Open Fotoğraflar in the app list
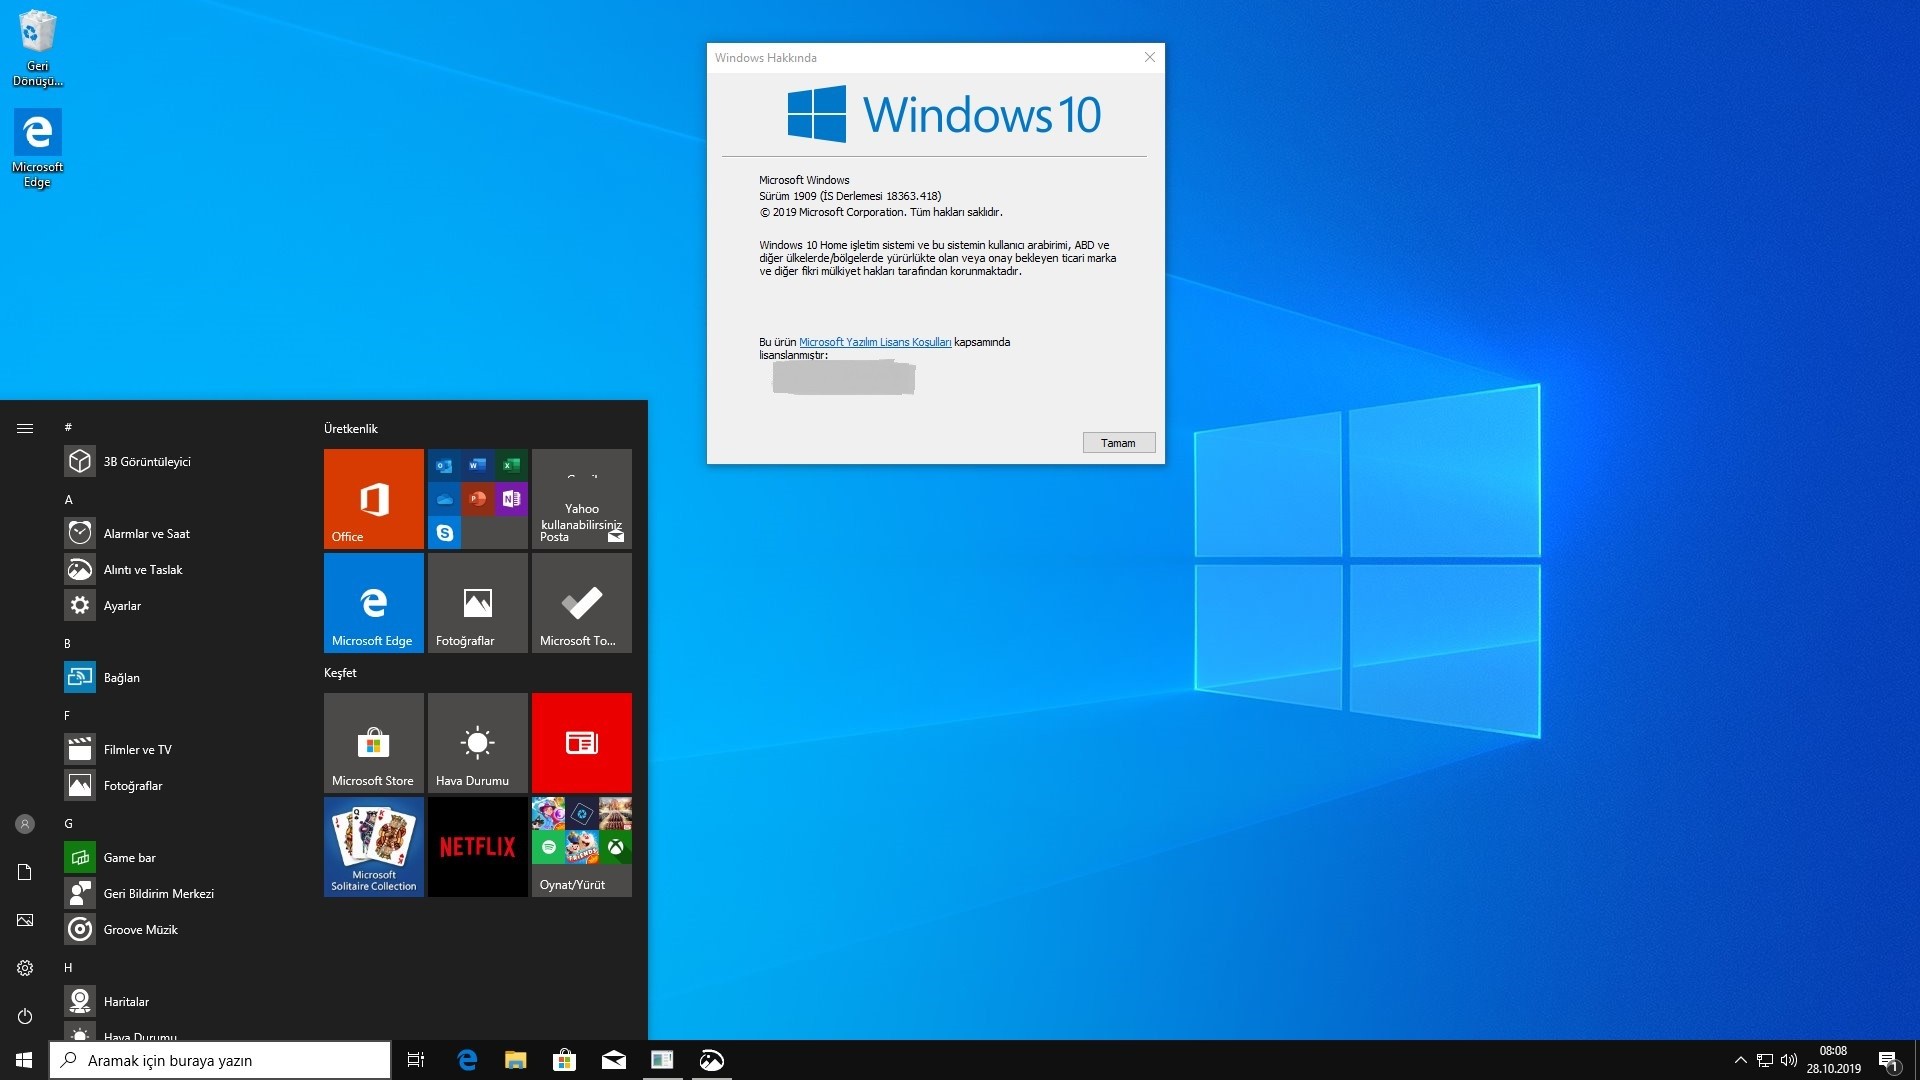 click(x=180, y=785)
